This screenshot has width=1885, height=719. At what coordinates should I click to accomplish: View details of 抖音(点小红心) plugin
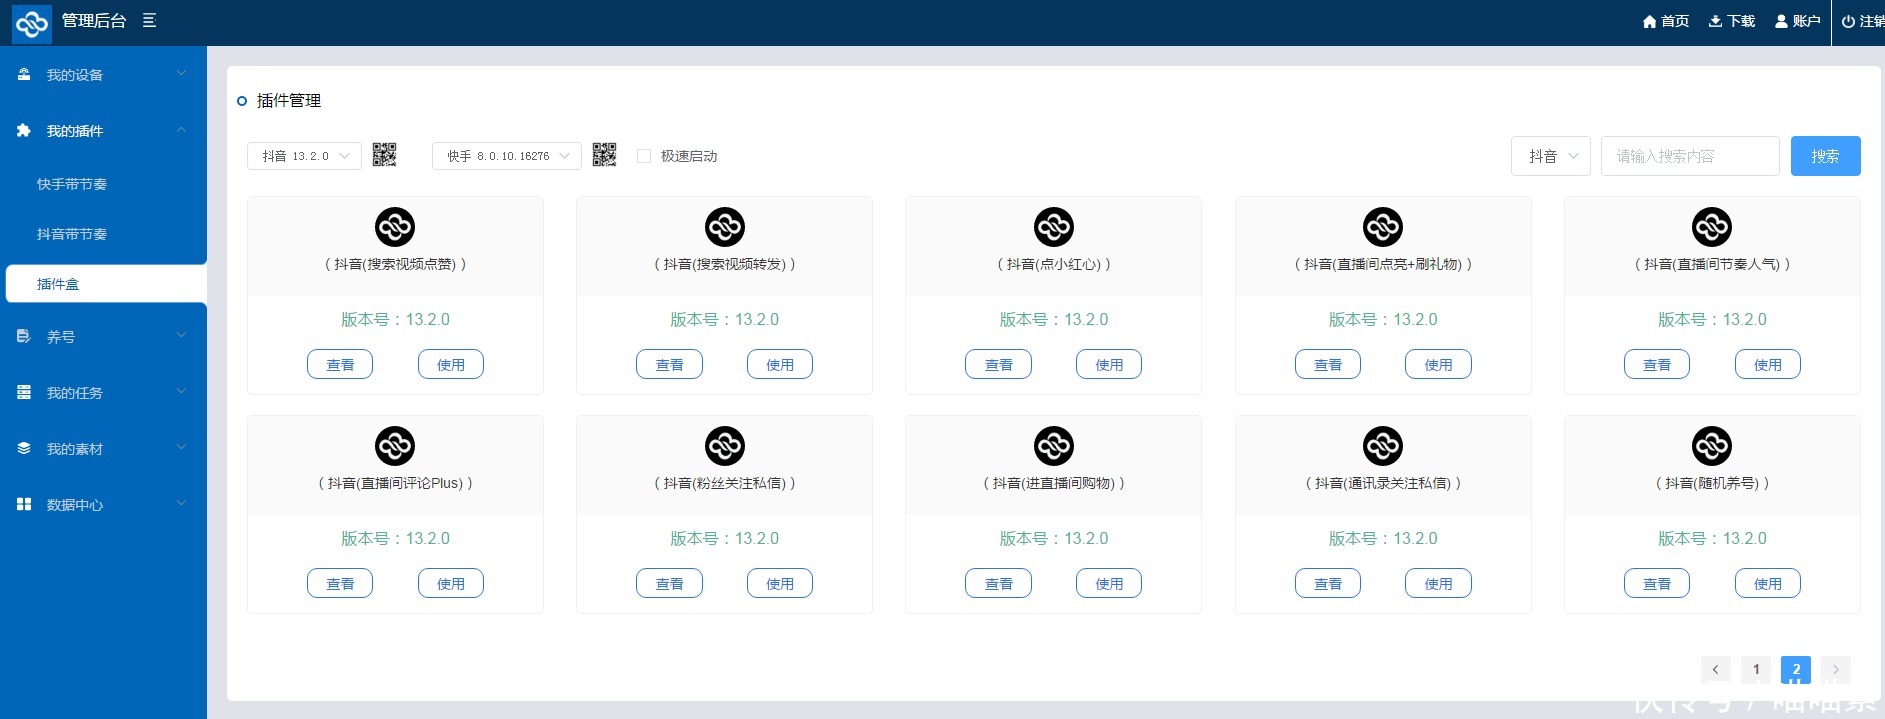tap(999, 365)
